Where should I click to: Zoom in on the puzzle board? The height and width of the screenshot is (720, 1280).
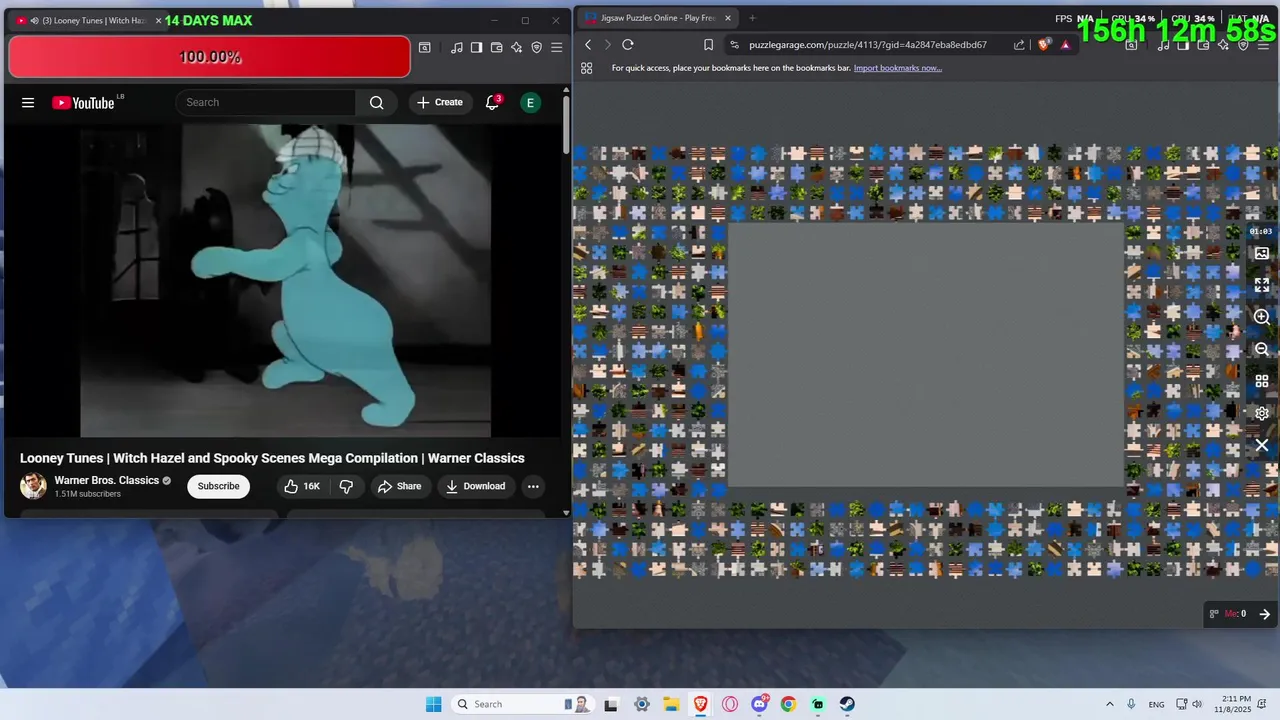tap(1262, 317)
